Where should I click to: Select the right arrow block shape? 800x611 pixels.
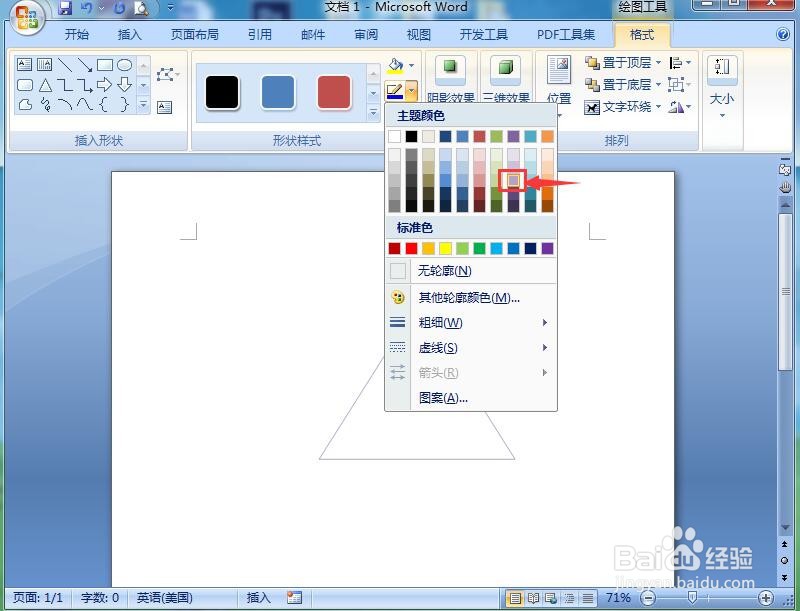pos(104,85)
